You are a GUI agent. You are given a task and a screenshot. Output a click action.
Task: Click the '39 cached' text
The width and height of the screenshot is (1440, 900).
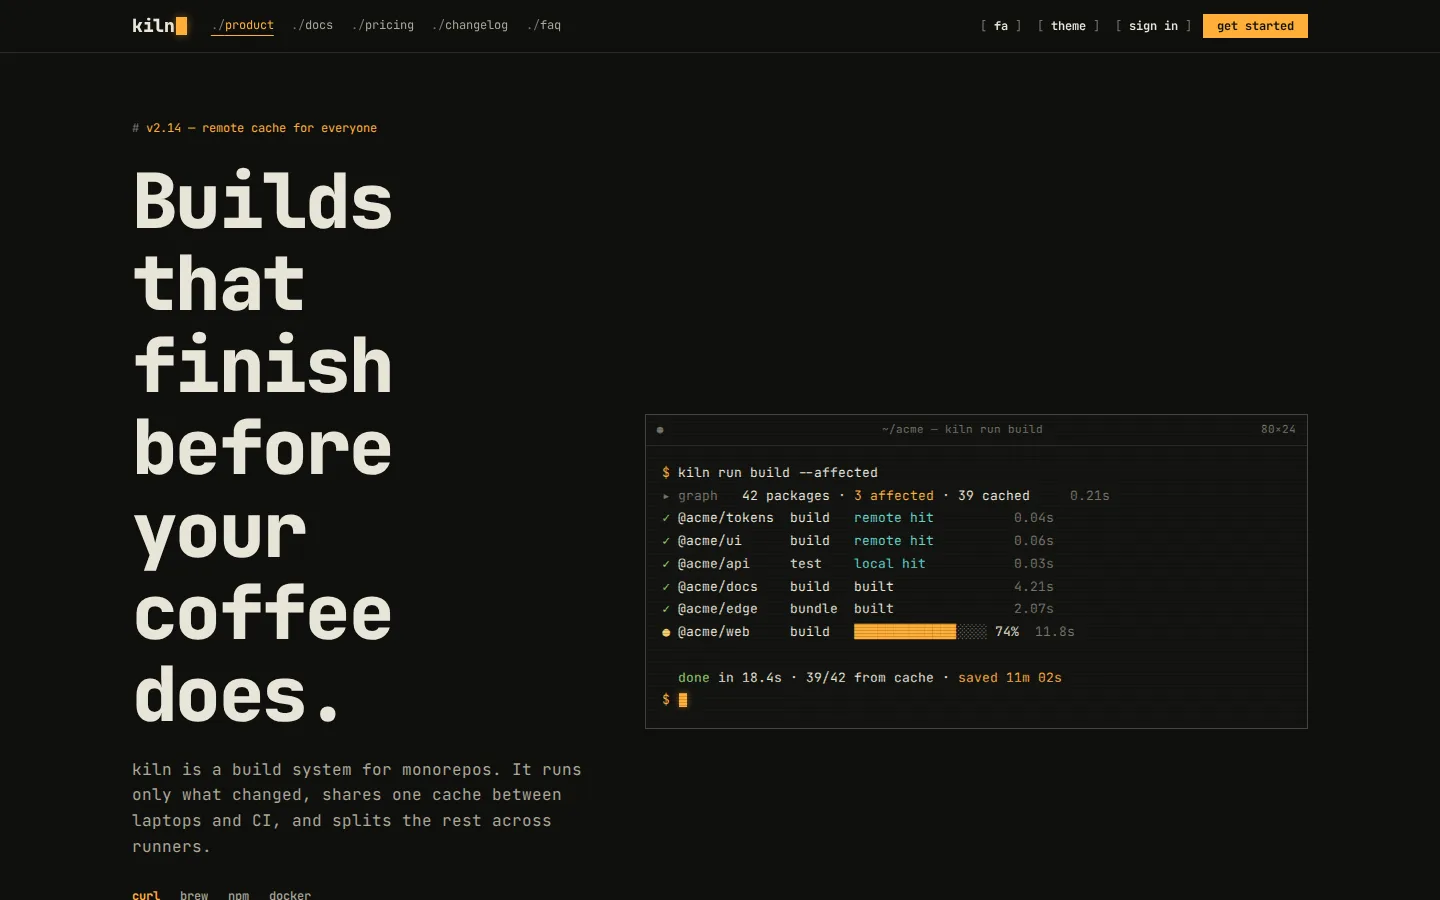click(x=994, y=495)
